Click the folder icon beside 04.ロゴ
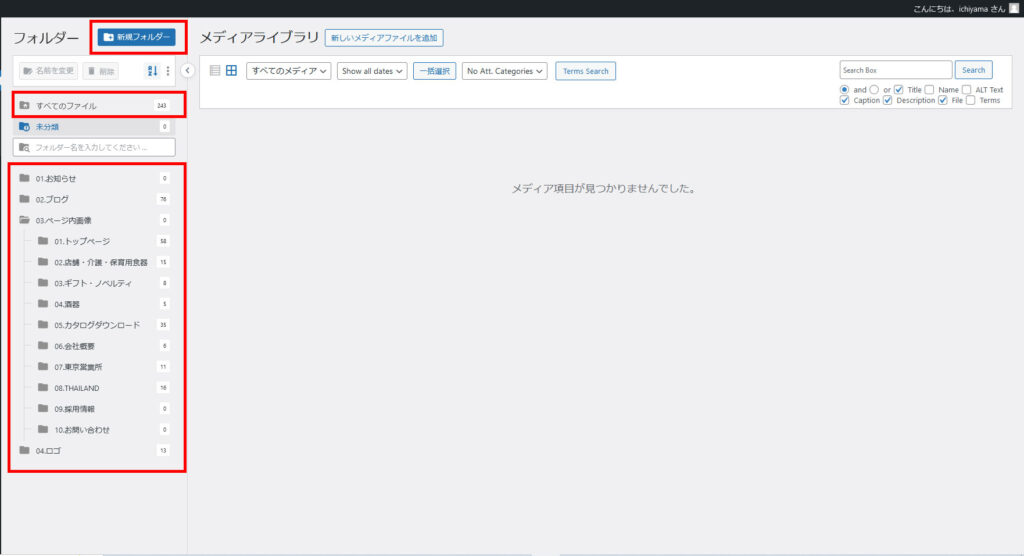Image resolution: width=1024 pixels, height=556 pixels. [x=24, y=450]
